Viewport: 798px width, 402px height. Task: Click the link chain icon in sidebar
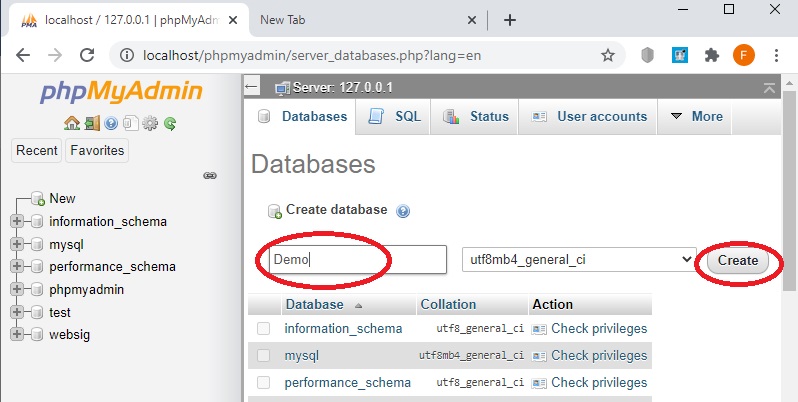(x=210, y=176)
